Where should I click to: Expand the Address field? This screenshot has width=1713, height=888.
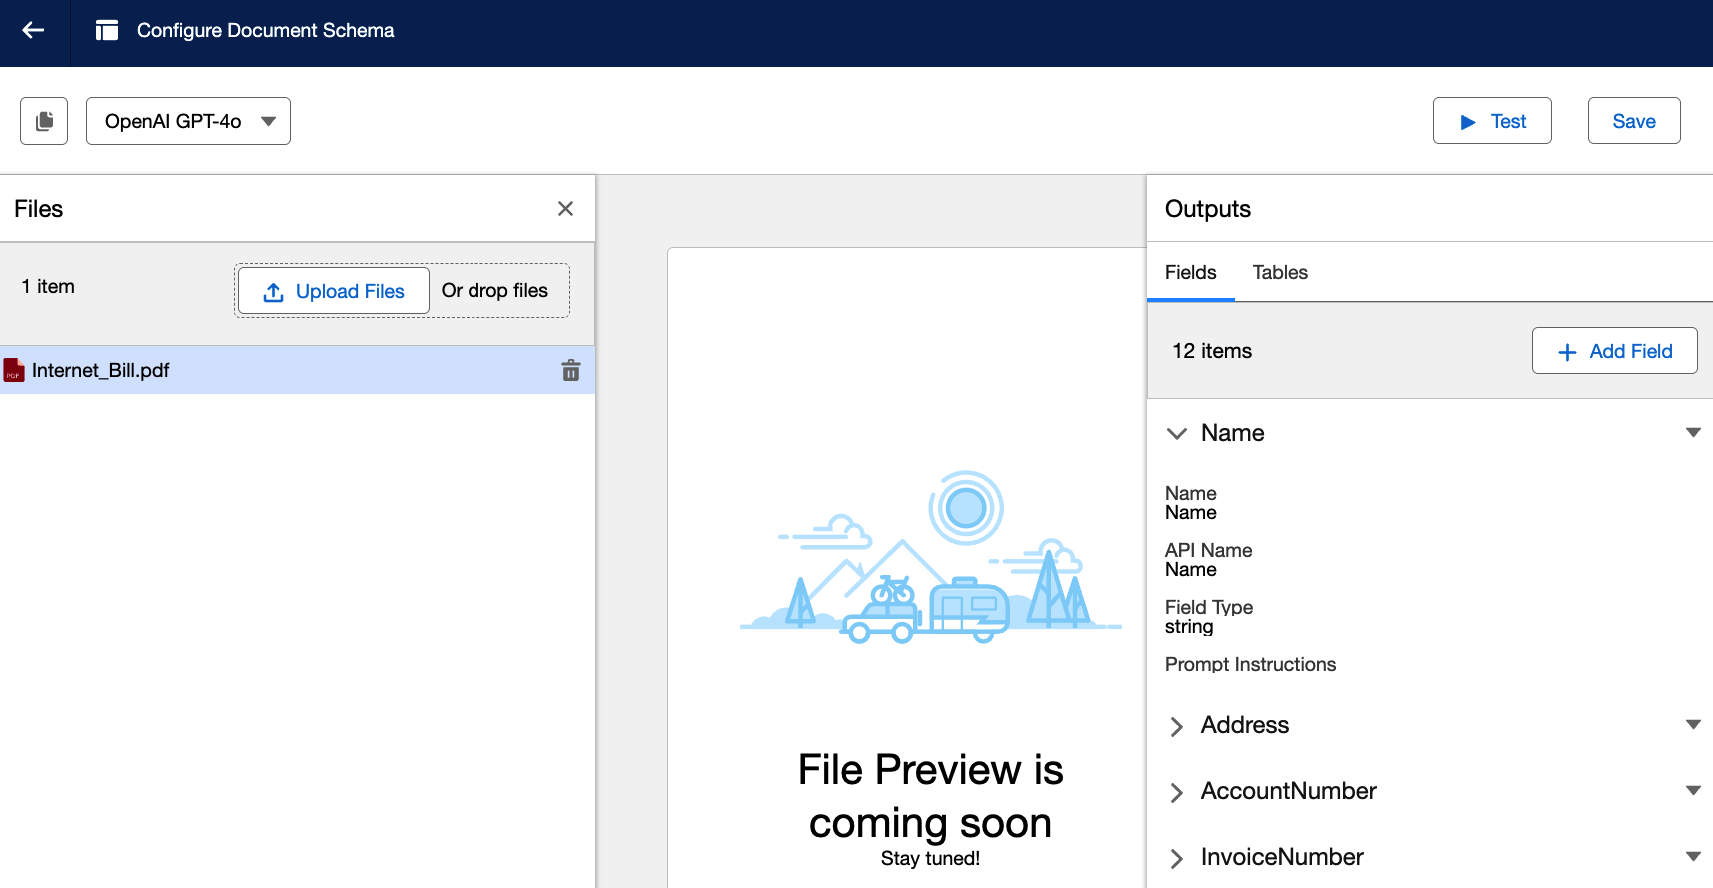[1177, 726]
